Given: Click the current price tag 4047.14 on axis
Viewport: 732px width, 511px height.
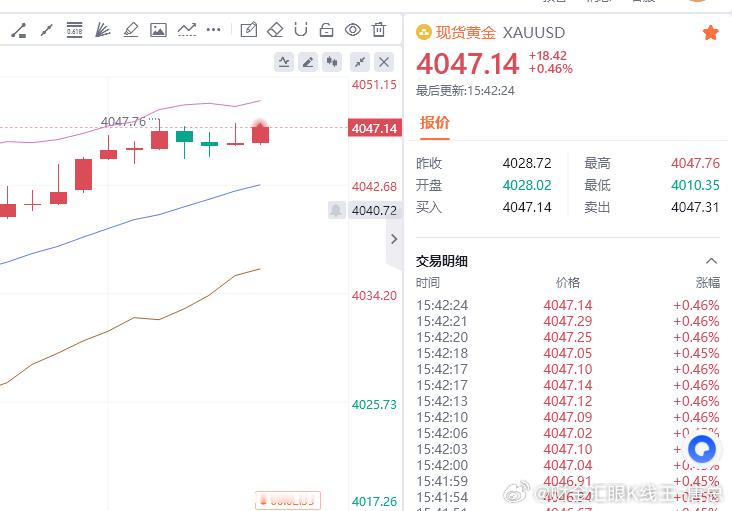Looking at the screenshot, I should pos(375,128).
